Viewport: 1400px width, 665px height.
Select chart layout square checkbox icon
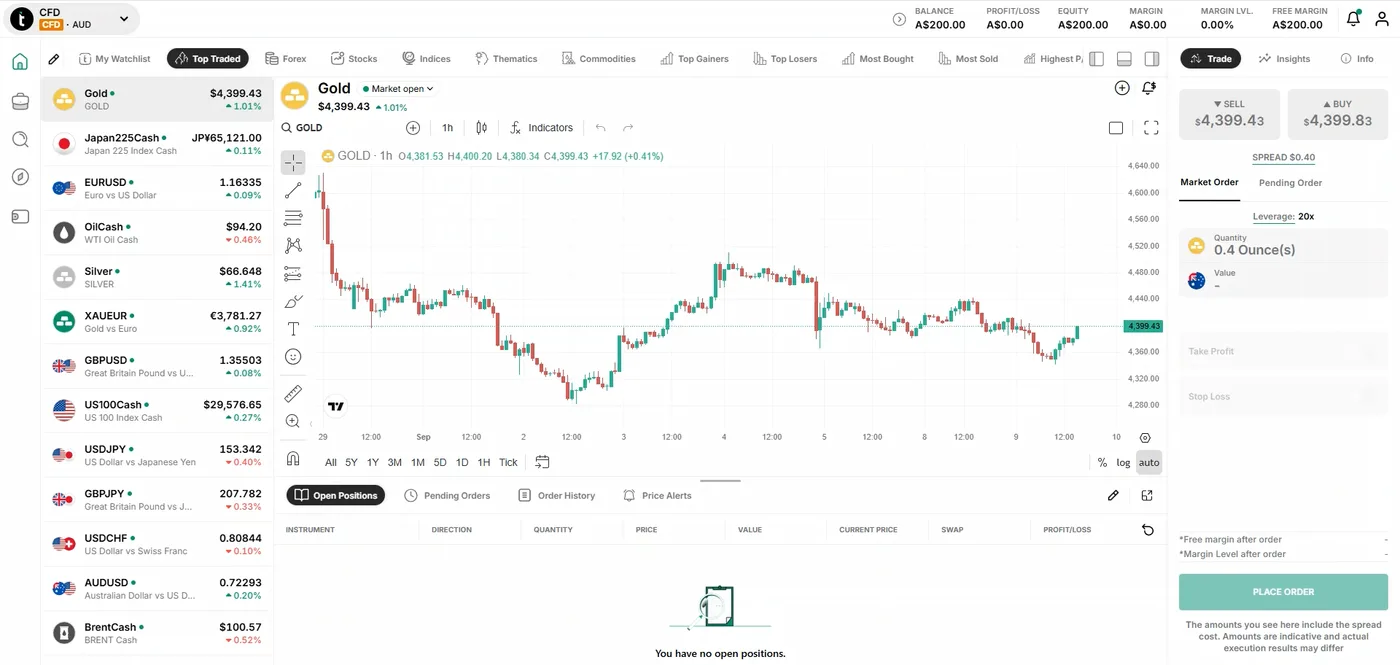click(1116, 128)
